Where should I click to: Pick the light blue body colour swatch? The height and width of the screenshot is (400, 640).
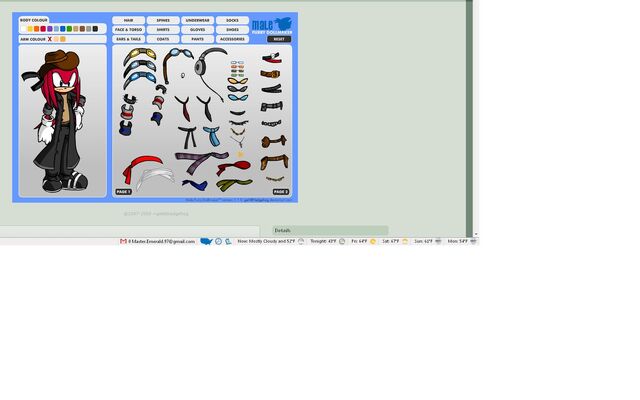(x=56, y=29)
